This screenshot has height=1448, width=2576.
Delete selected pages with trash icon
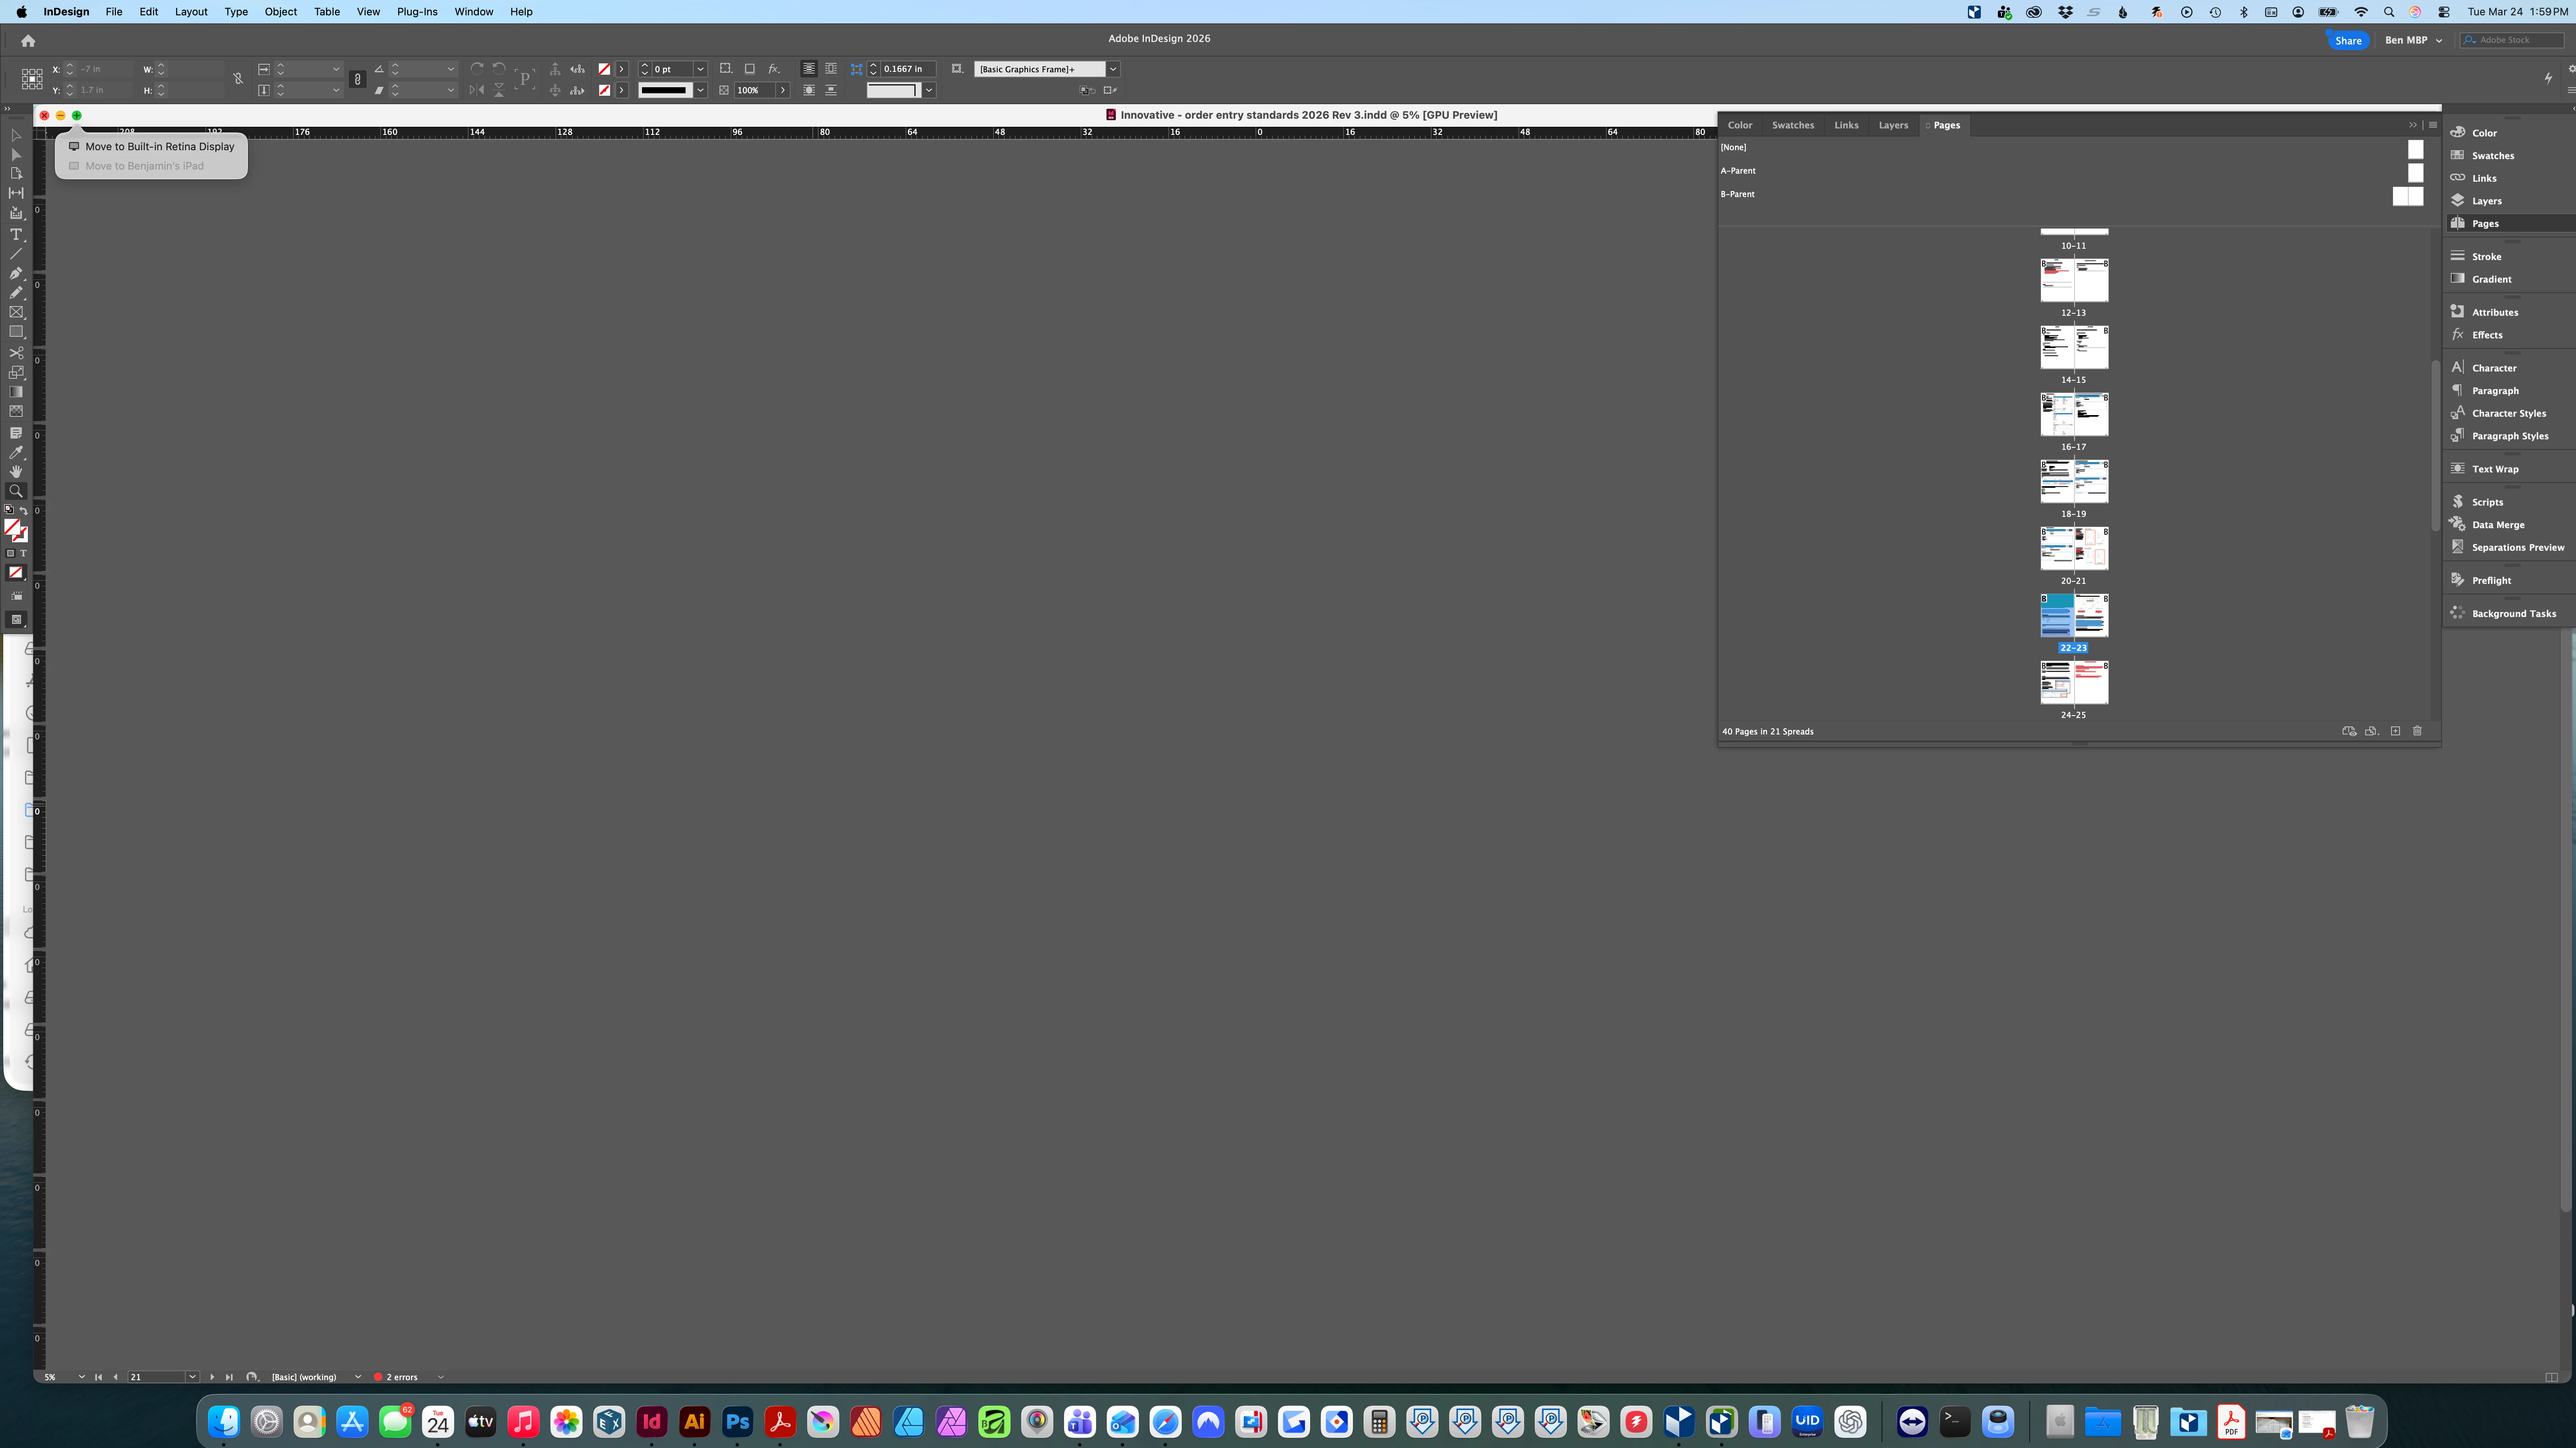(x=2417, y=731)
